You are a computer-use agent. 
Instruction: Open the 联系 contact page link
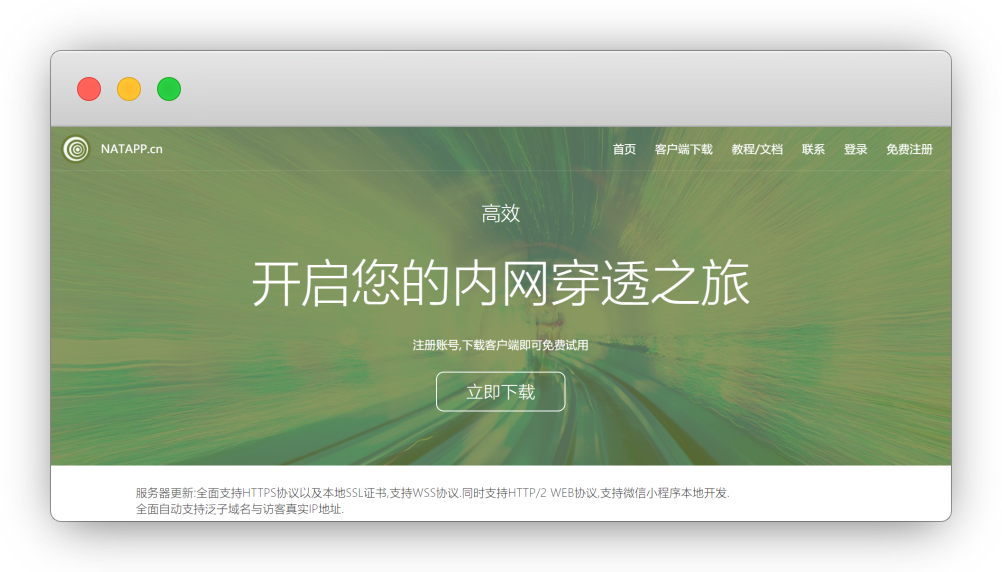click(813, 149)
